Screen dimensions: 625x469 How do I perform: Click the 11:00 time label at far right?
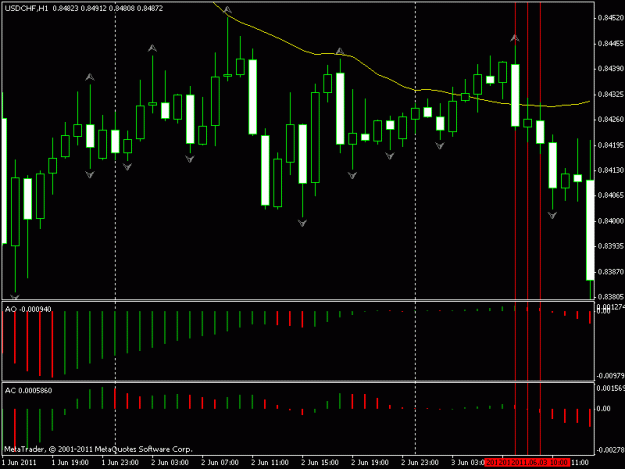point(579,463)
